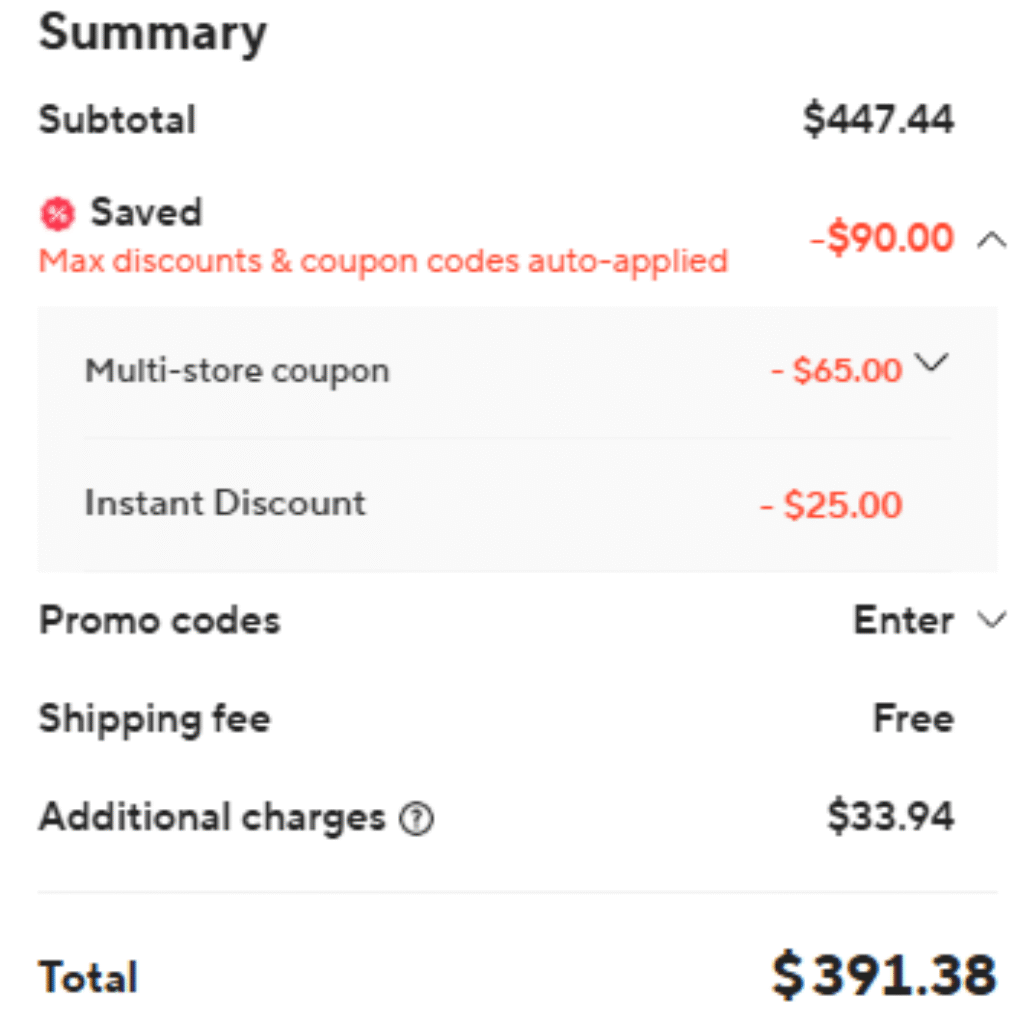Click the Summary heading

click(153, 33)
